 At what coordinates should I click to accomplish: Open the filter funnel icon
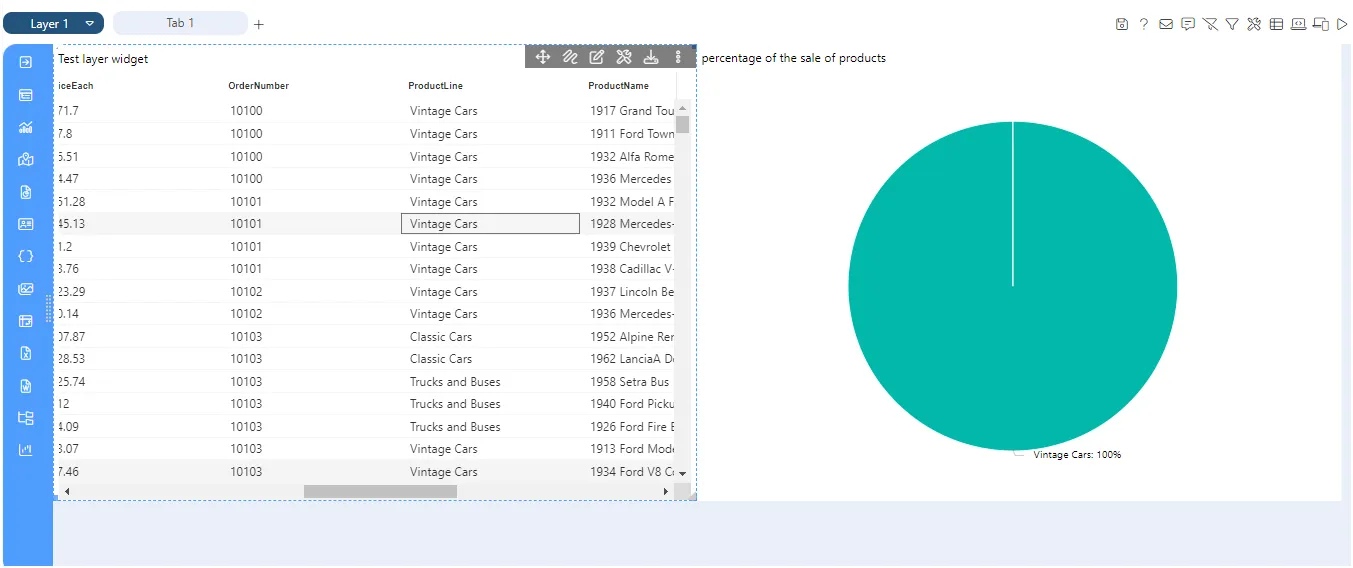pyautogui.click(x=1232, y=24)
